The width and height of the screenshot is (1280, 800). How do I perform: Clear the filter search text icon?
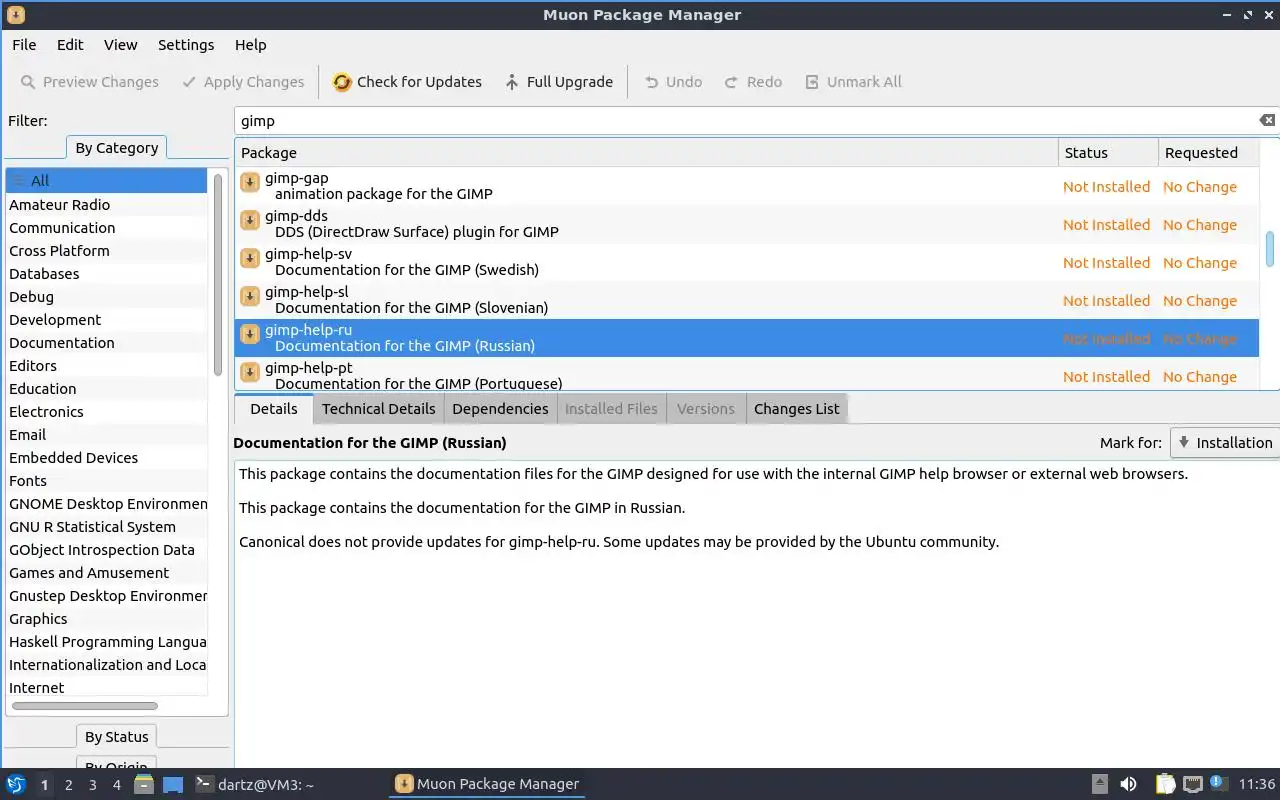pos(1267,120)
